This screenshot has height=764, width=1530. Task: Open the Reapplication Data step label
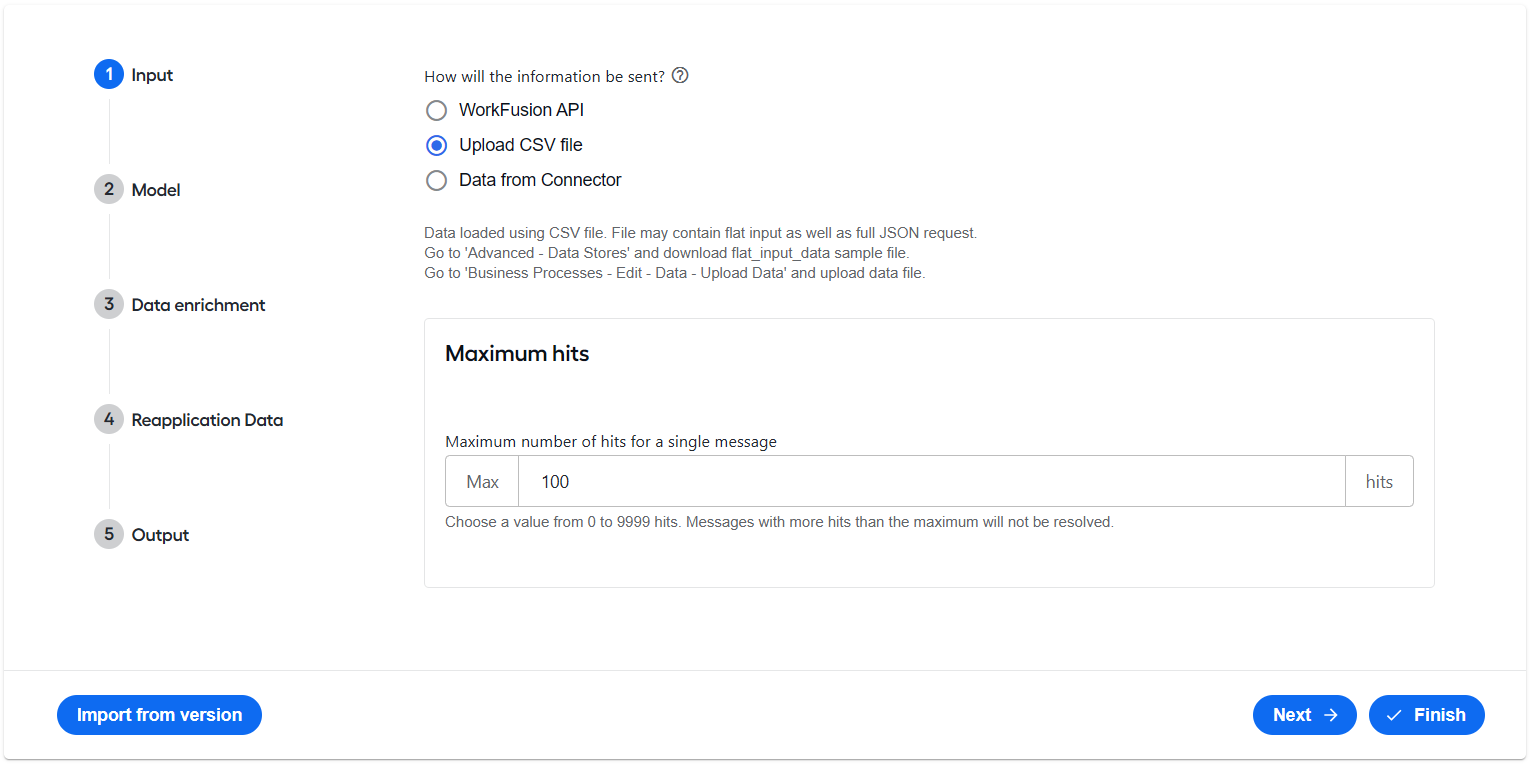point(207,420)
